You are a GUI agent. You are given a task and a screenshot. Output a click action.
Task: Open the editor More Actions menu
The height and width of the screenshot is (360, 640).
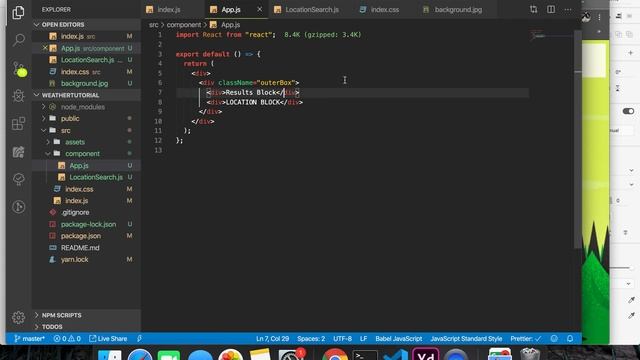point(568,9)
